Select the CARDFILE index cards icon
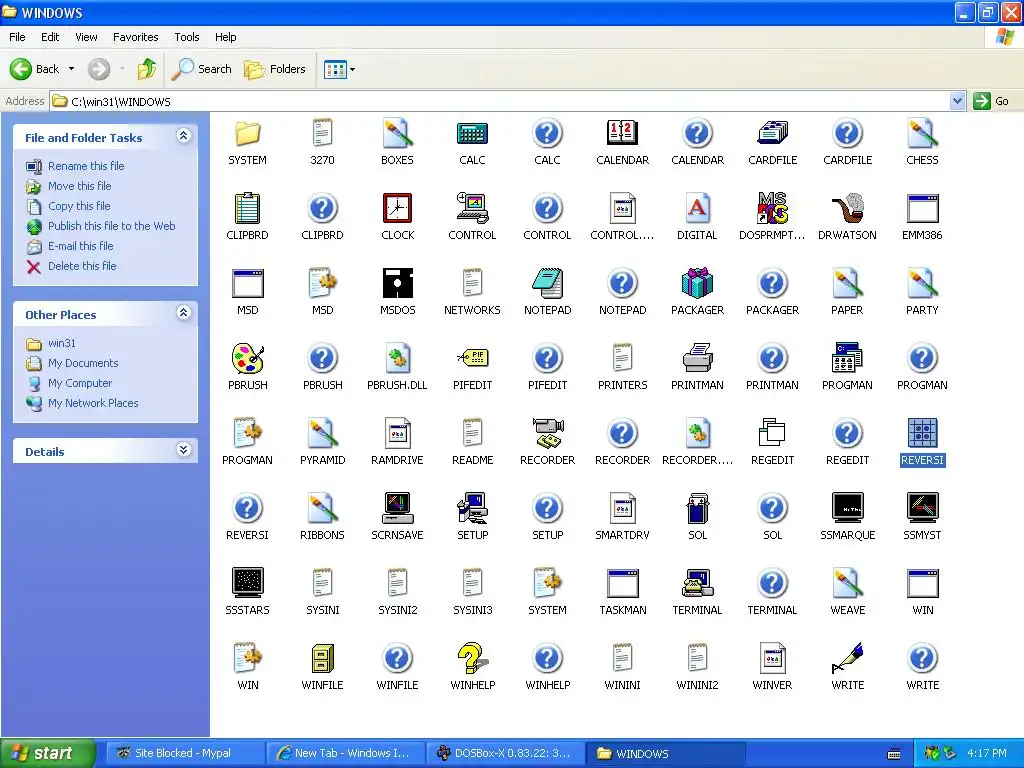Screen dimensions: 1024x768 772,134
